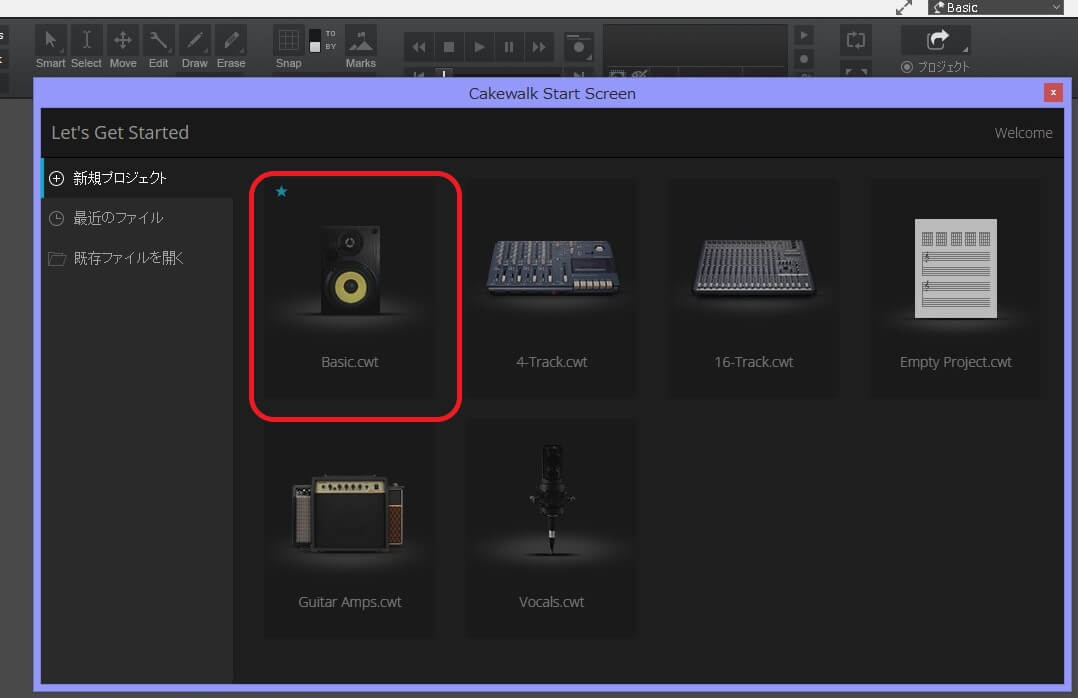Activate the Move tool
This screenshot has height=698, width=1078.
(122, 47)
